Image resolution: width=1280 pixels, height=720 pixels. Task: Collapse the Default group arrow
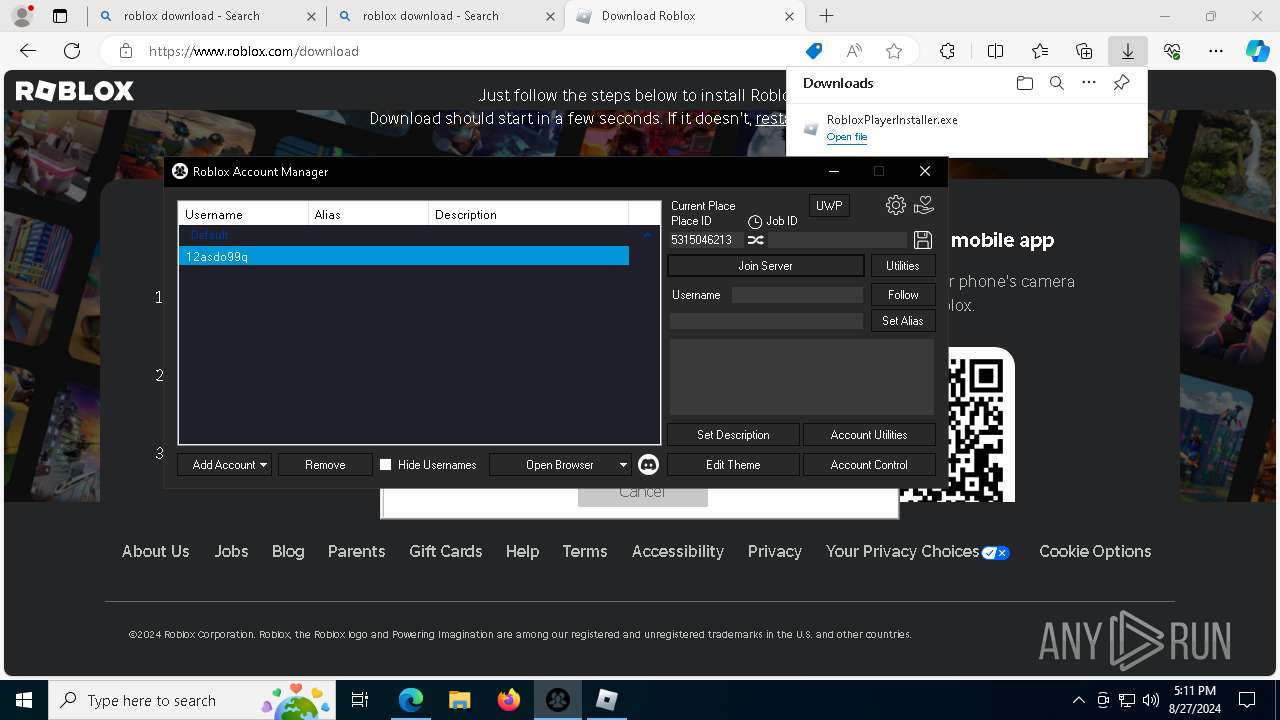pos(647,235)
